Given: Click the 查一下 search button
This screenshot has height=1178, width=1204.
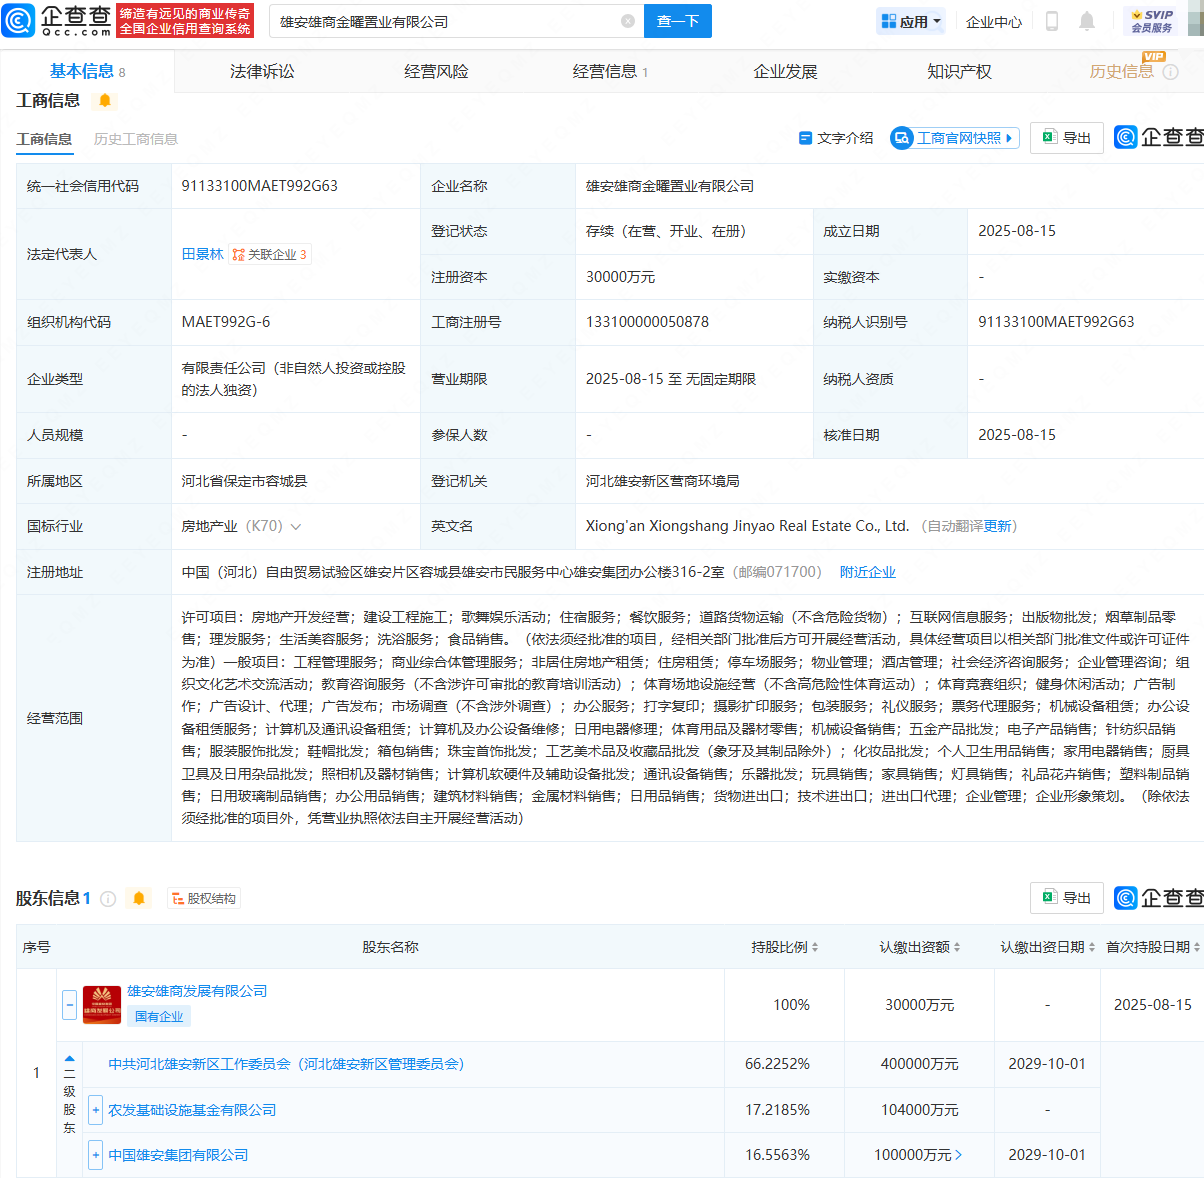Looking at the screenshot, I should pyautogui.click(x=677, y=21).
